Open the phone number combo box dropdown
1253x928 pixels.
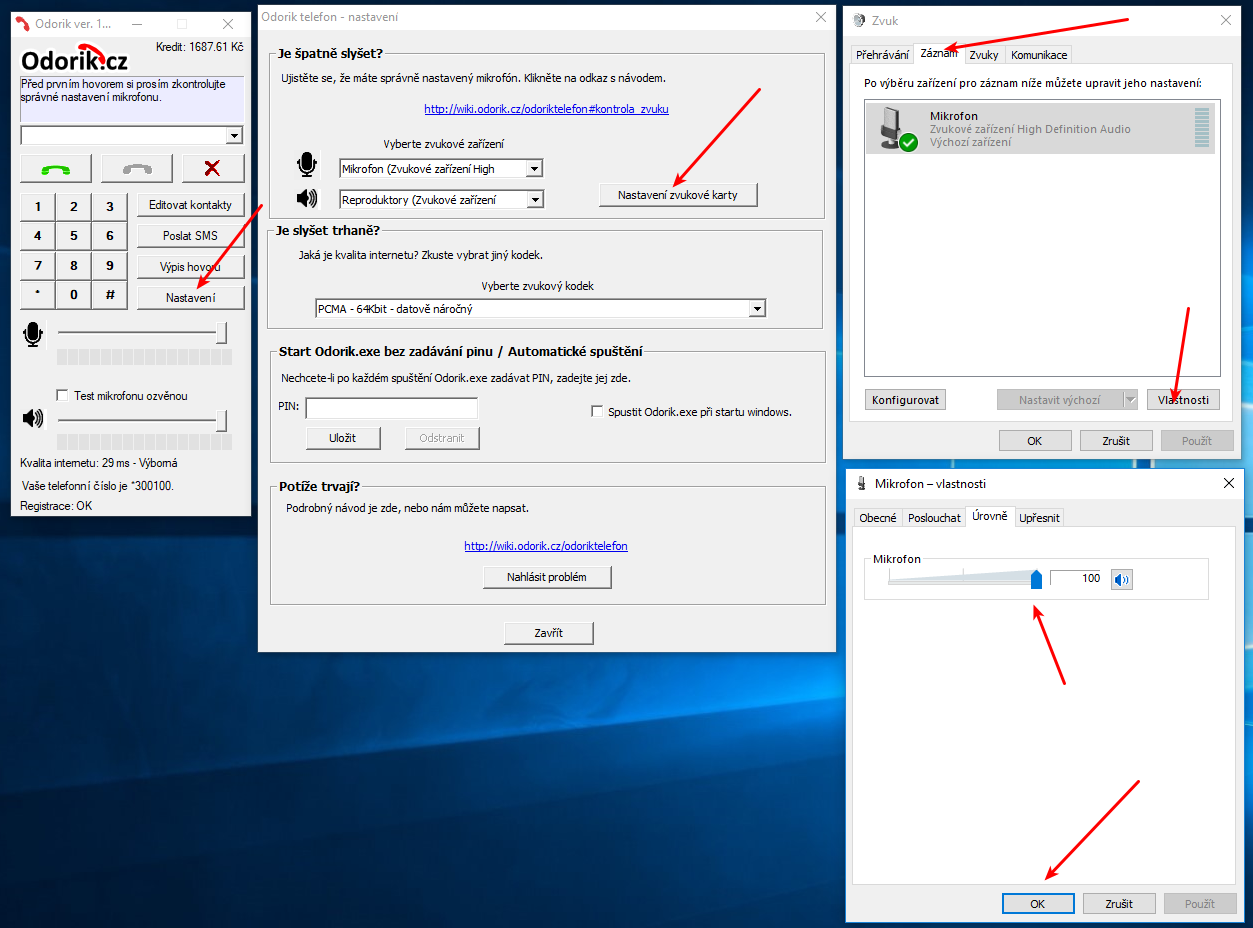234,136
